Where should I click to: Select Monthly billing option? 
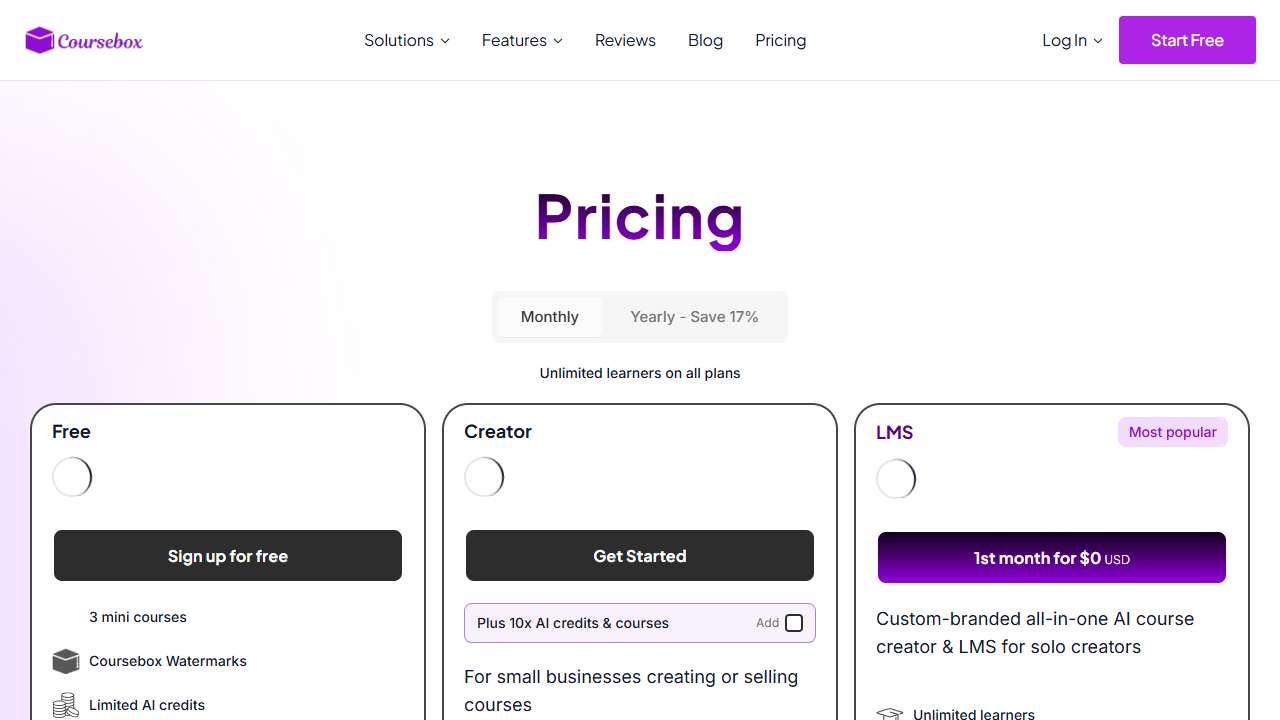[x=549, y=317]
